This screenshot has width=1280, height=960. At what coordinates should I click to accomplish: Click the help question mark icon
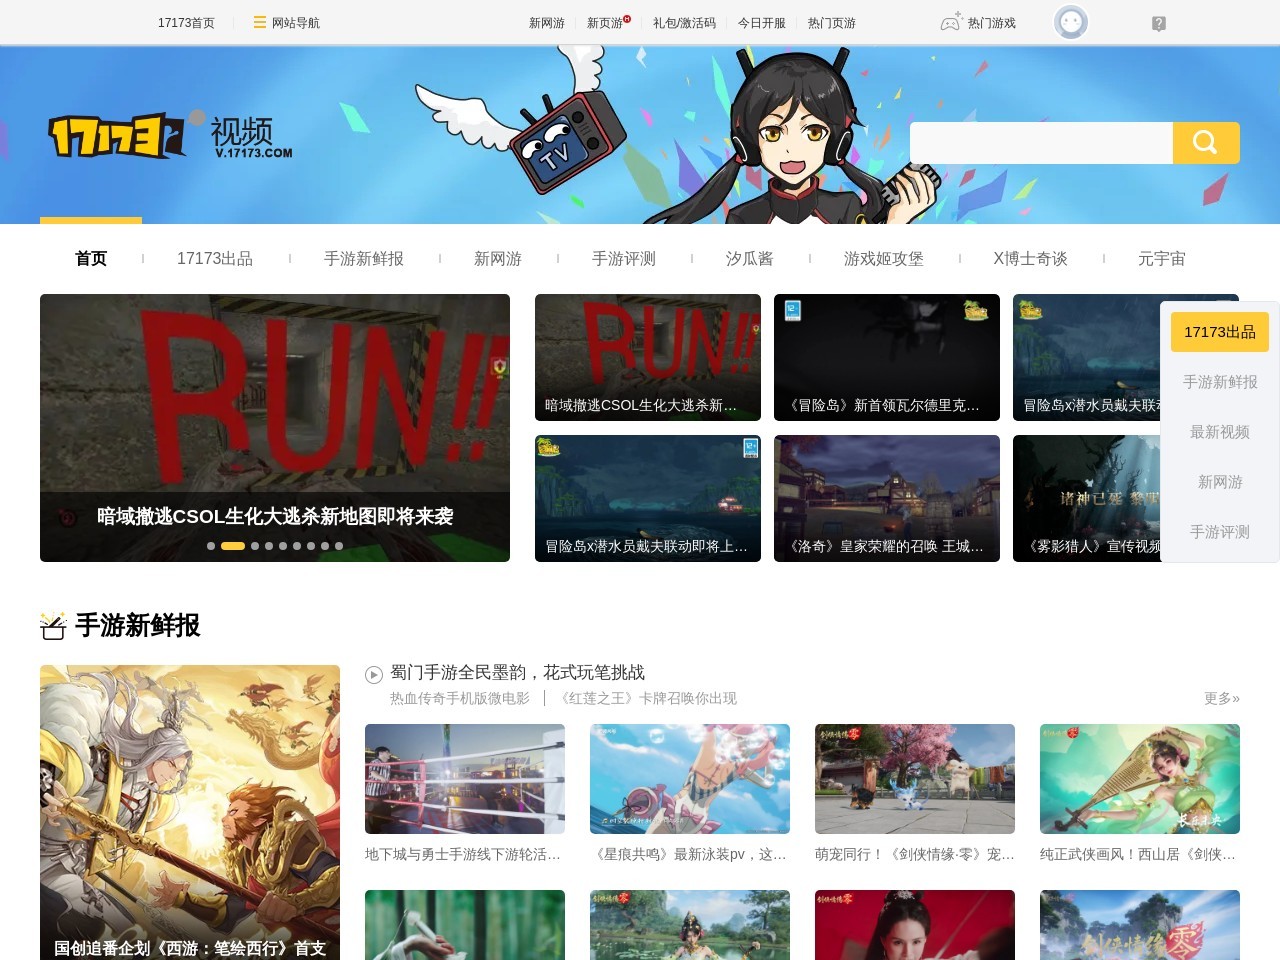click(x=1158, y=23)
